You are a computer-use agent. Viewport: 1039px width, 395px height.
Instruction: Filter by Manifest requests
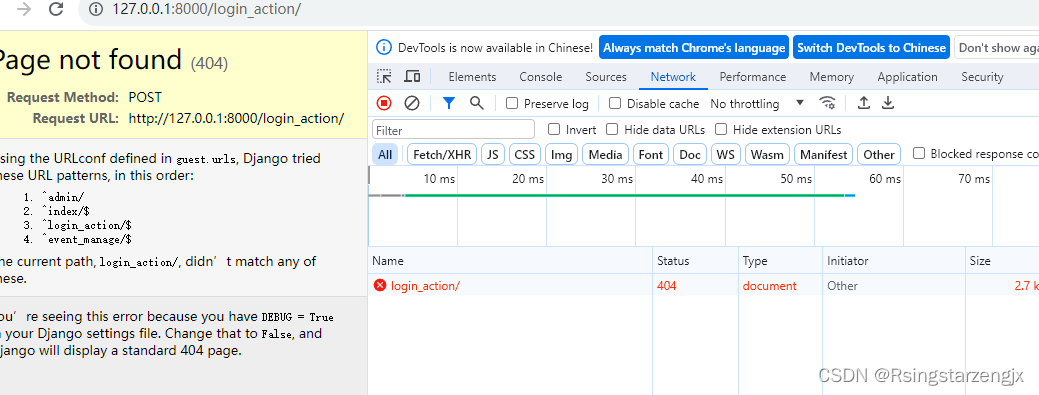pyautogui.click(x=824, y=154)
